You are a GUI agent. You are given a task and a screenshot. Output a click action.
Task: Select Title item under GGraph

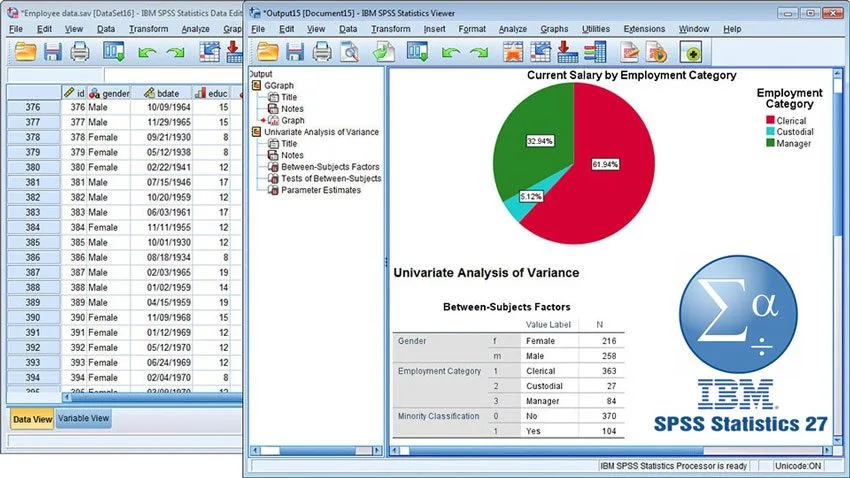[289, 97]
